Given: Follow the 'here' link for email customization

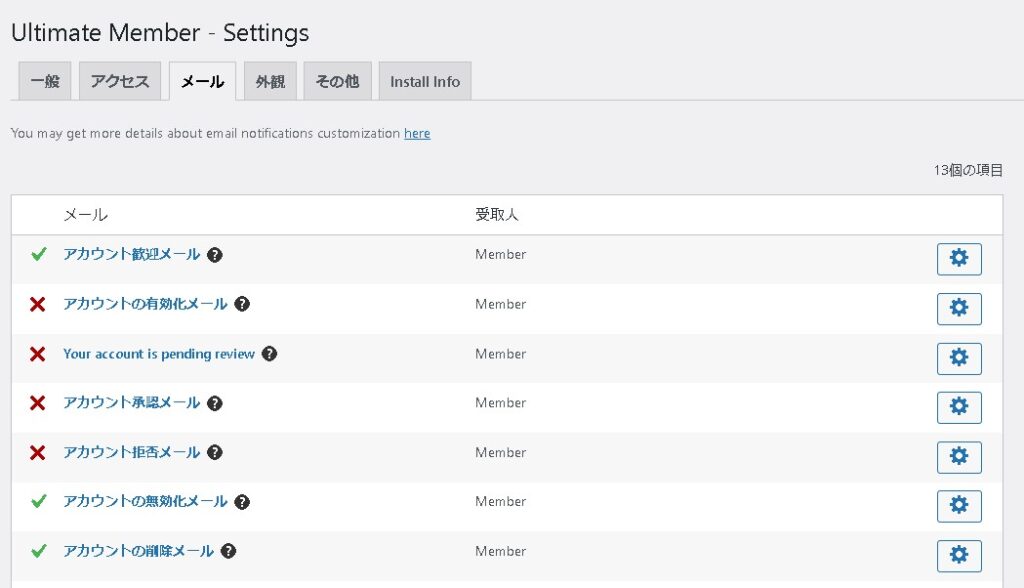Looking at the screenshot, I should pos(417,133).
